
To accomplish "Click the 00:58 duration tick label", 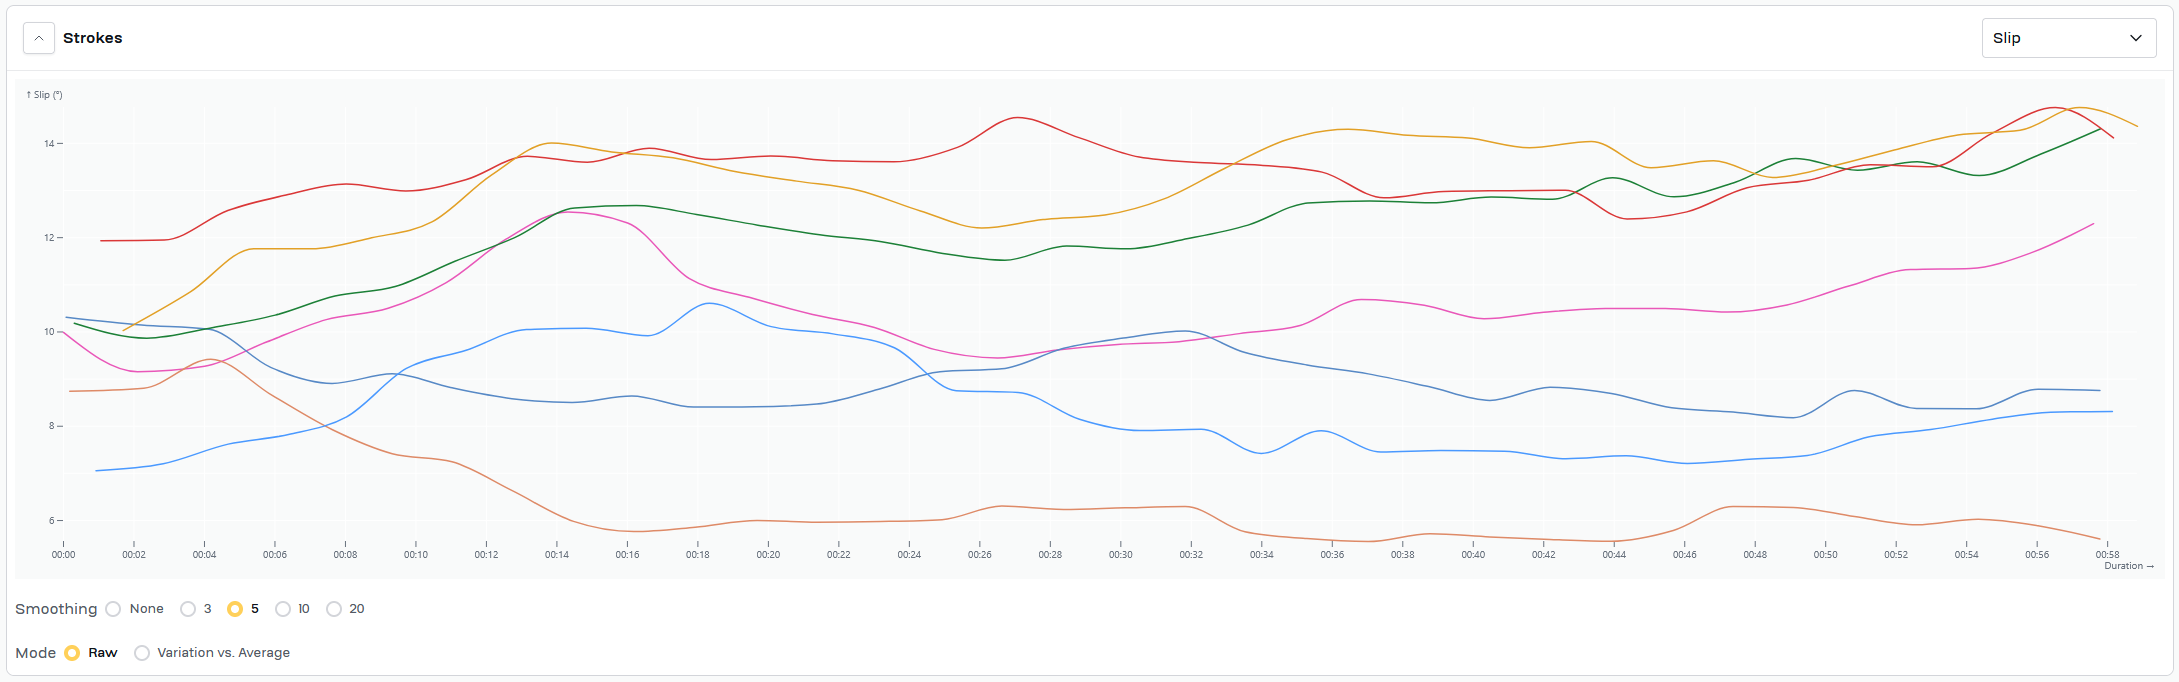I will click(x=2107, y=554).
